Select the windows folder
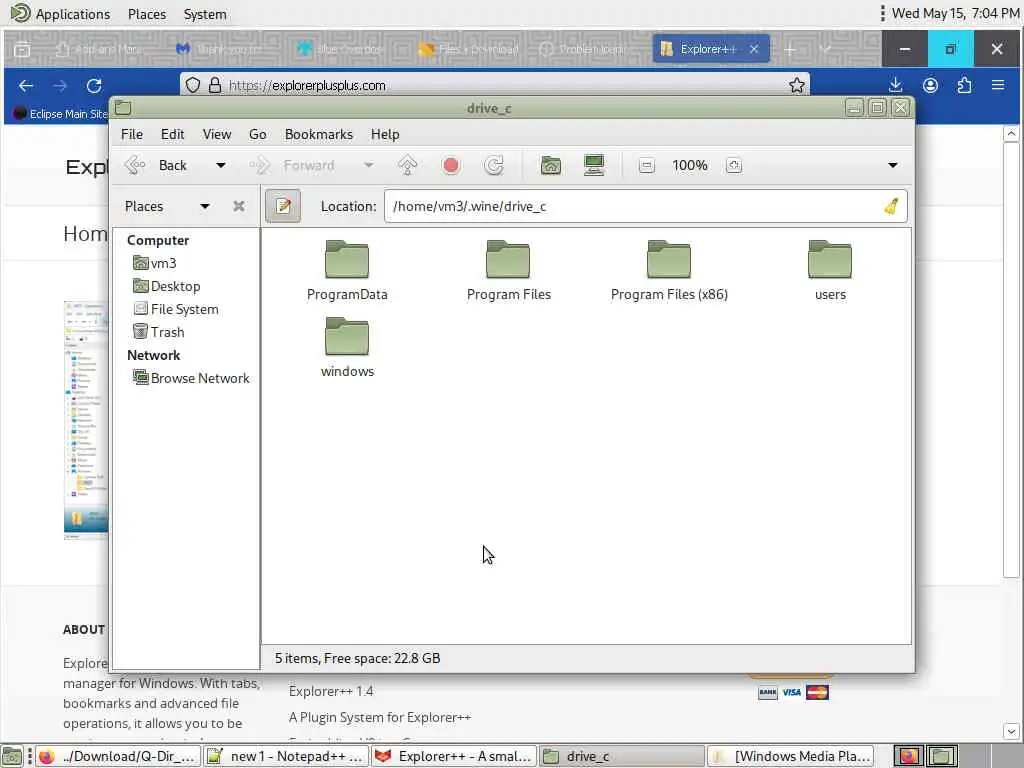The width and height of the screenshot is (1024, 768). [347, 347]
